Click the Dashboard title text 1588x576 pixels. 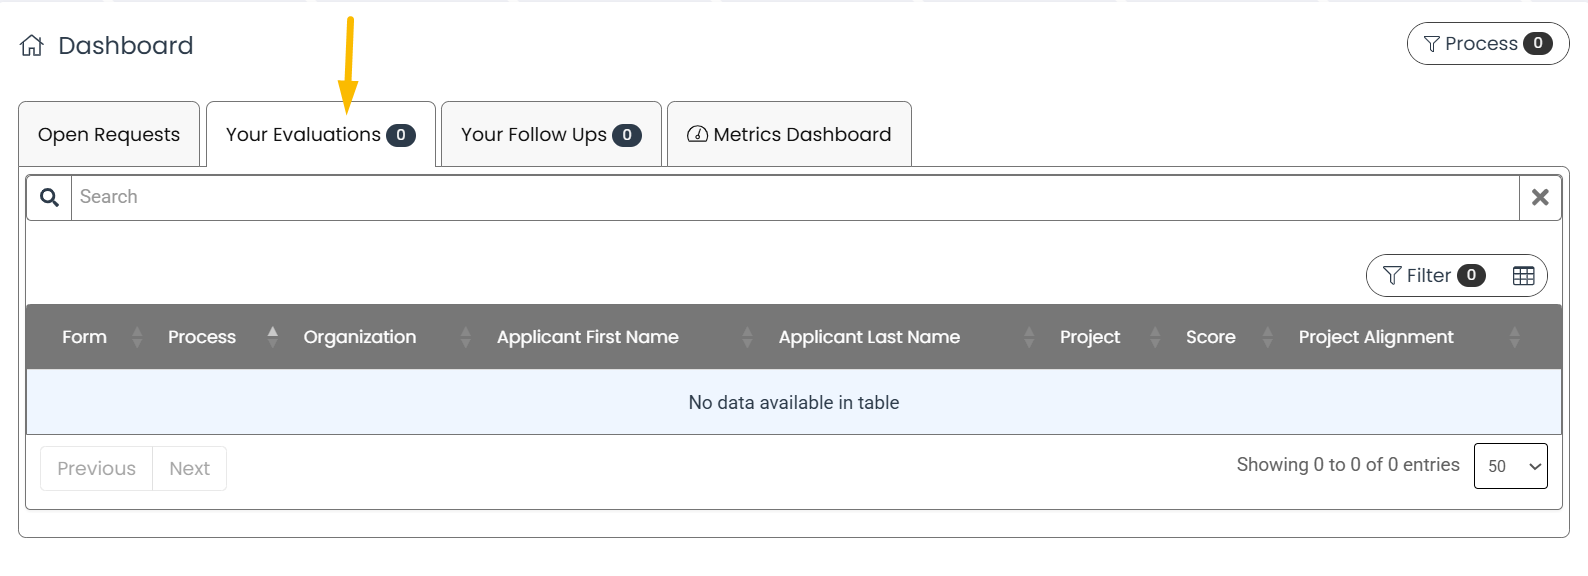point(126,46)
